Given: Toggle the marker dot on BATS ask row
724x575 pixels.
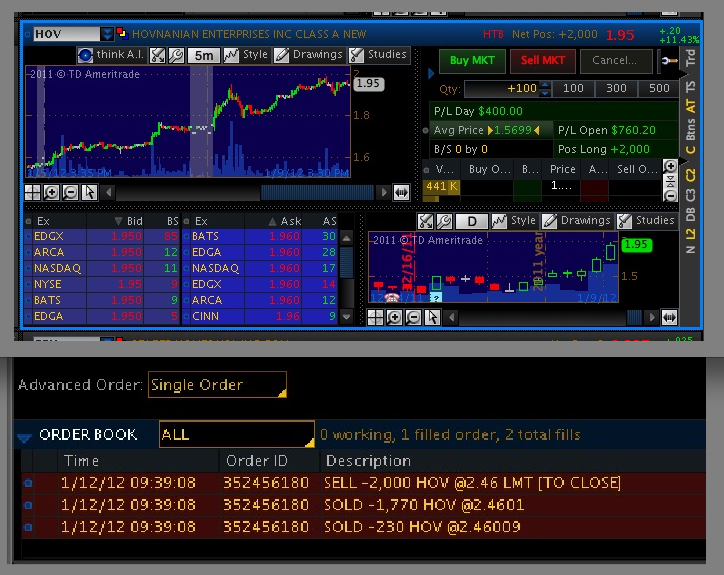Looking at the screenshot, I should coord(186,236).
